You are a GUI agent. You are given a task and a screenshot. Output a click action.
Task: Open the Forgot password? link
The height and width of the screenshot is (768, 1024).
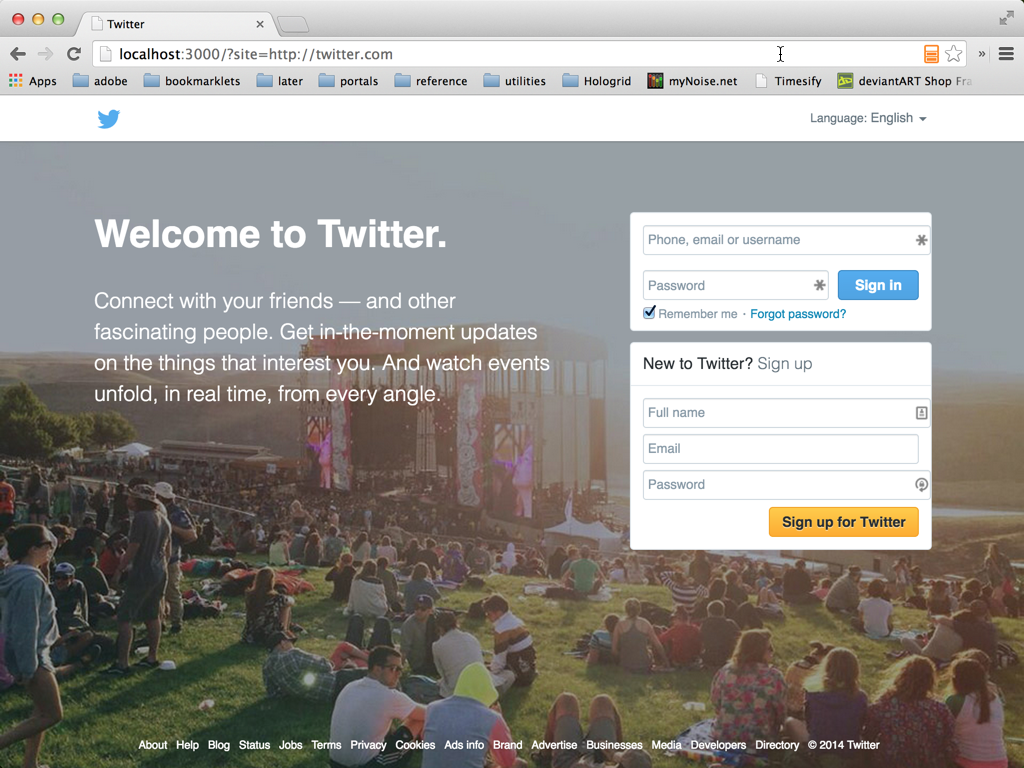pos(798,314)
